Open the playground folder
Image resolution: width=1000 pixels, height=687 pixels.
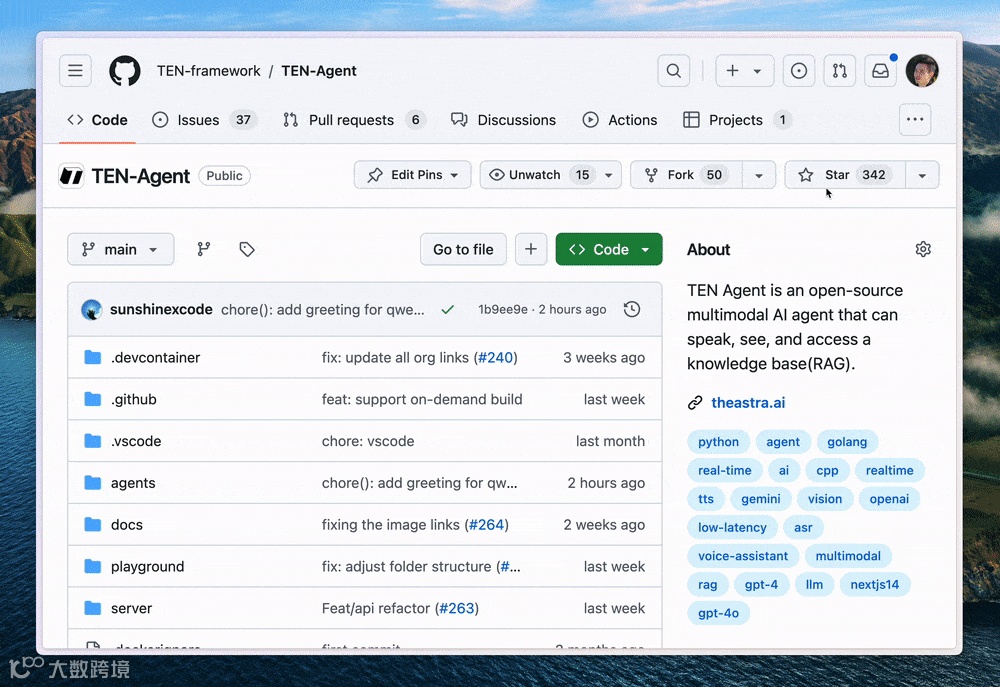coord(147,566)
